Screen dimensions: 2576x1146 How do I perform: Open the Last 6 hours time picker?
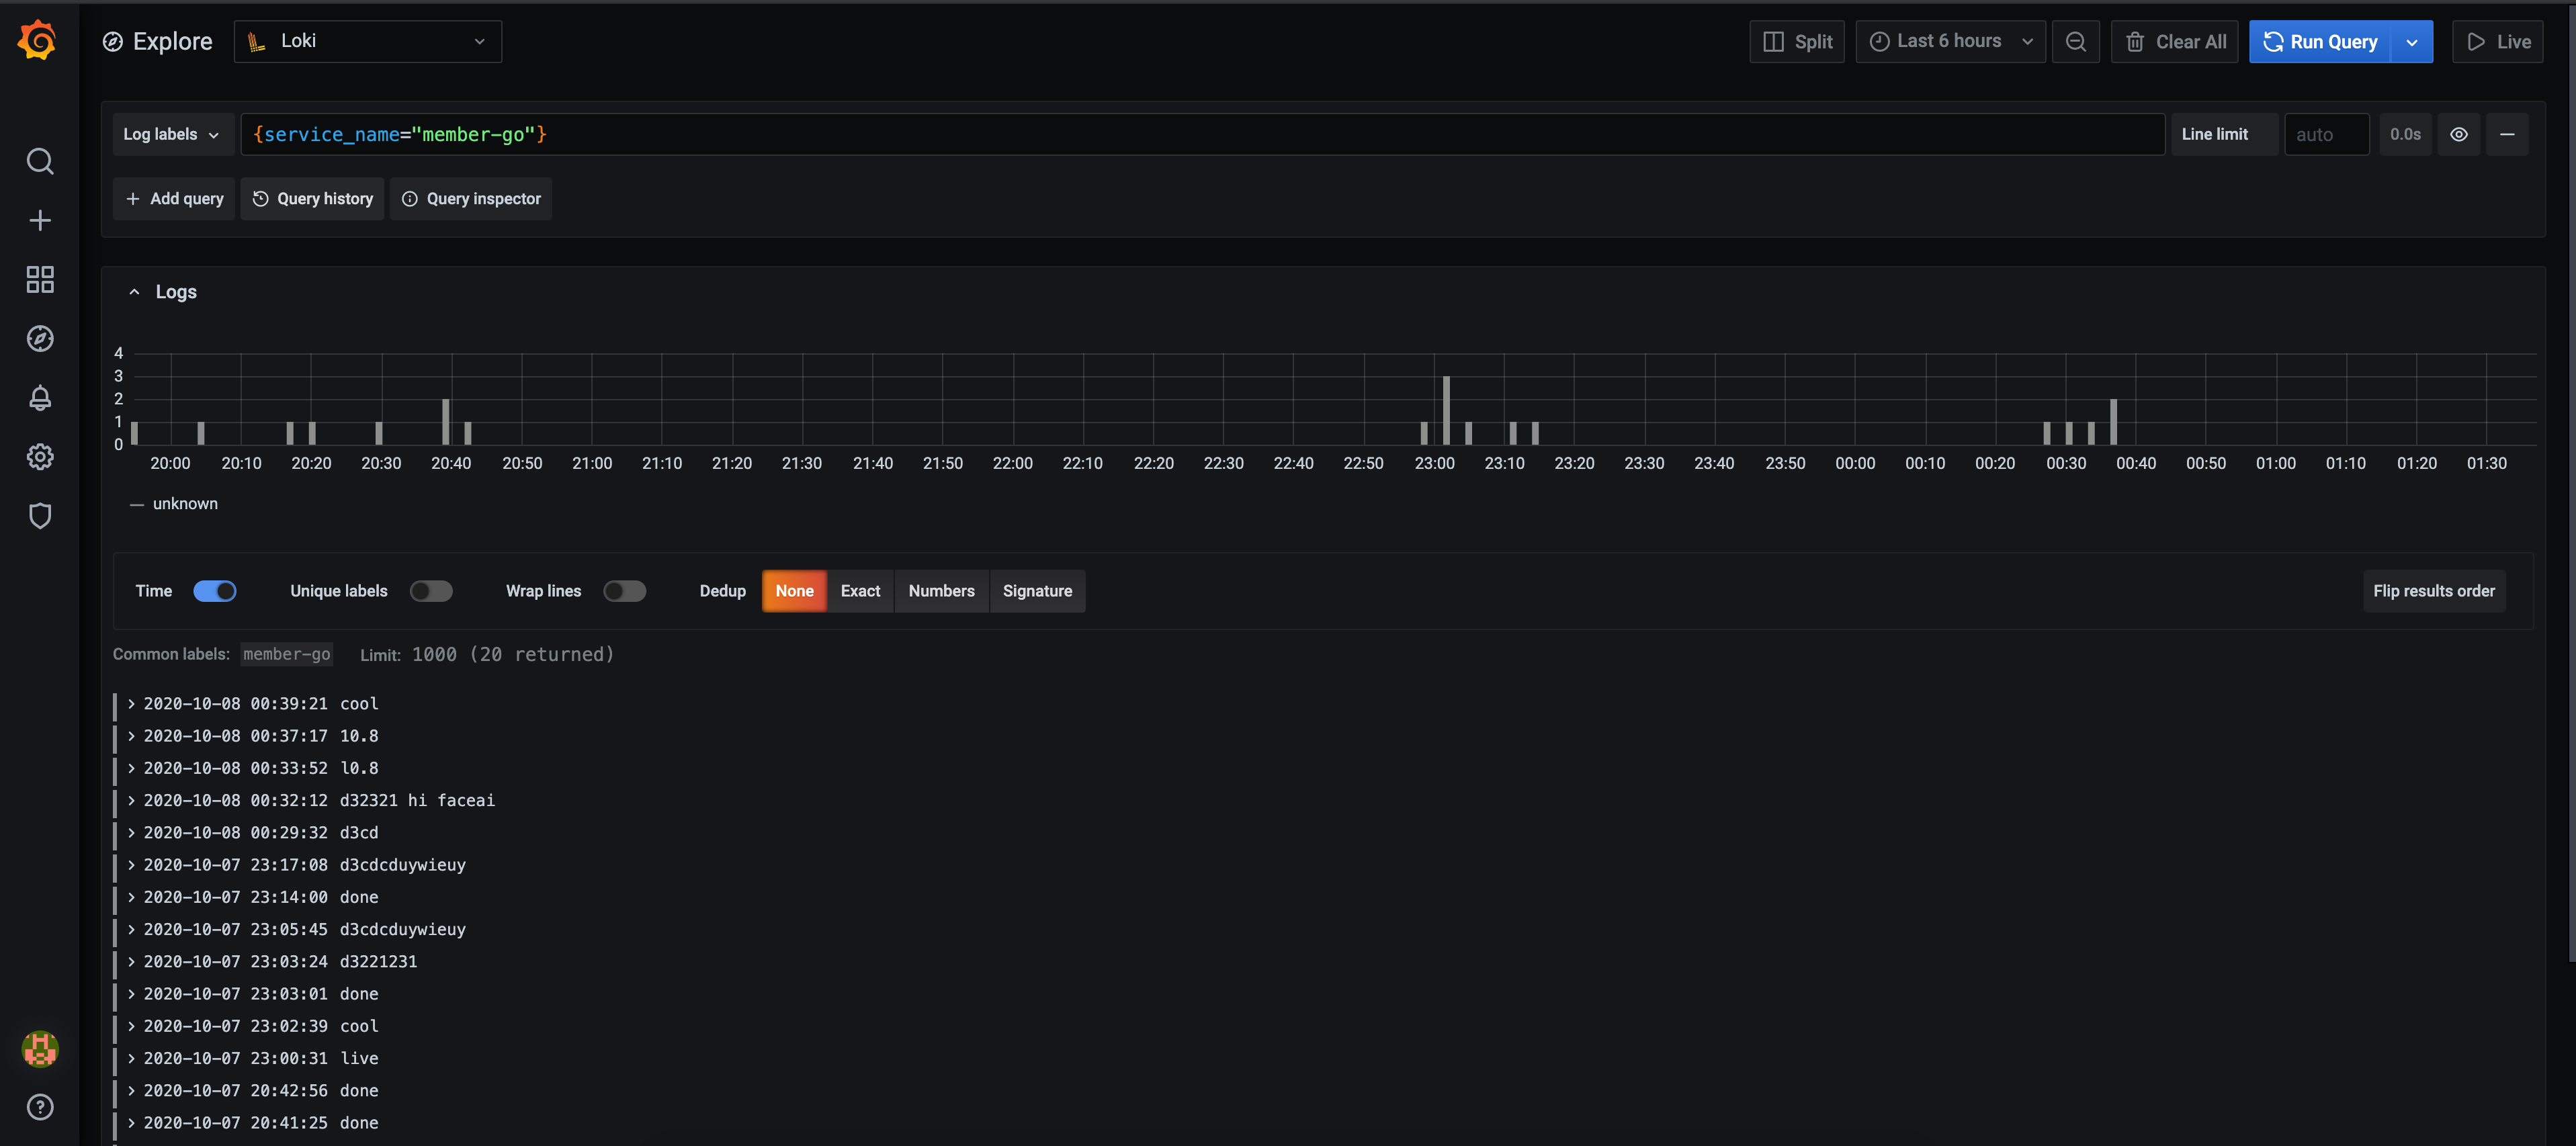click(1949, 42)
